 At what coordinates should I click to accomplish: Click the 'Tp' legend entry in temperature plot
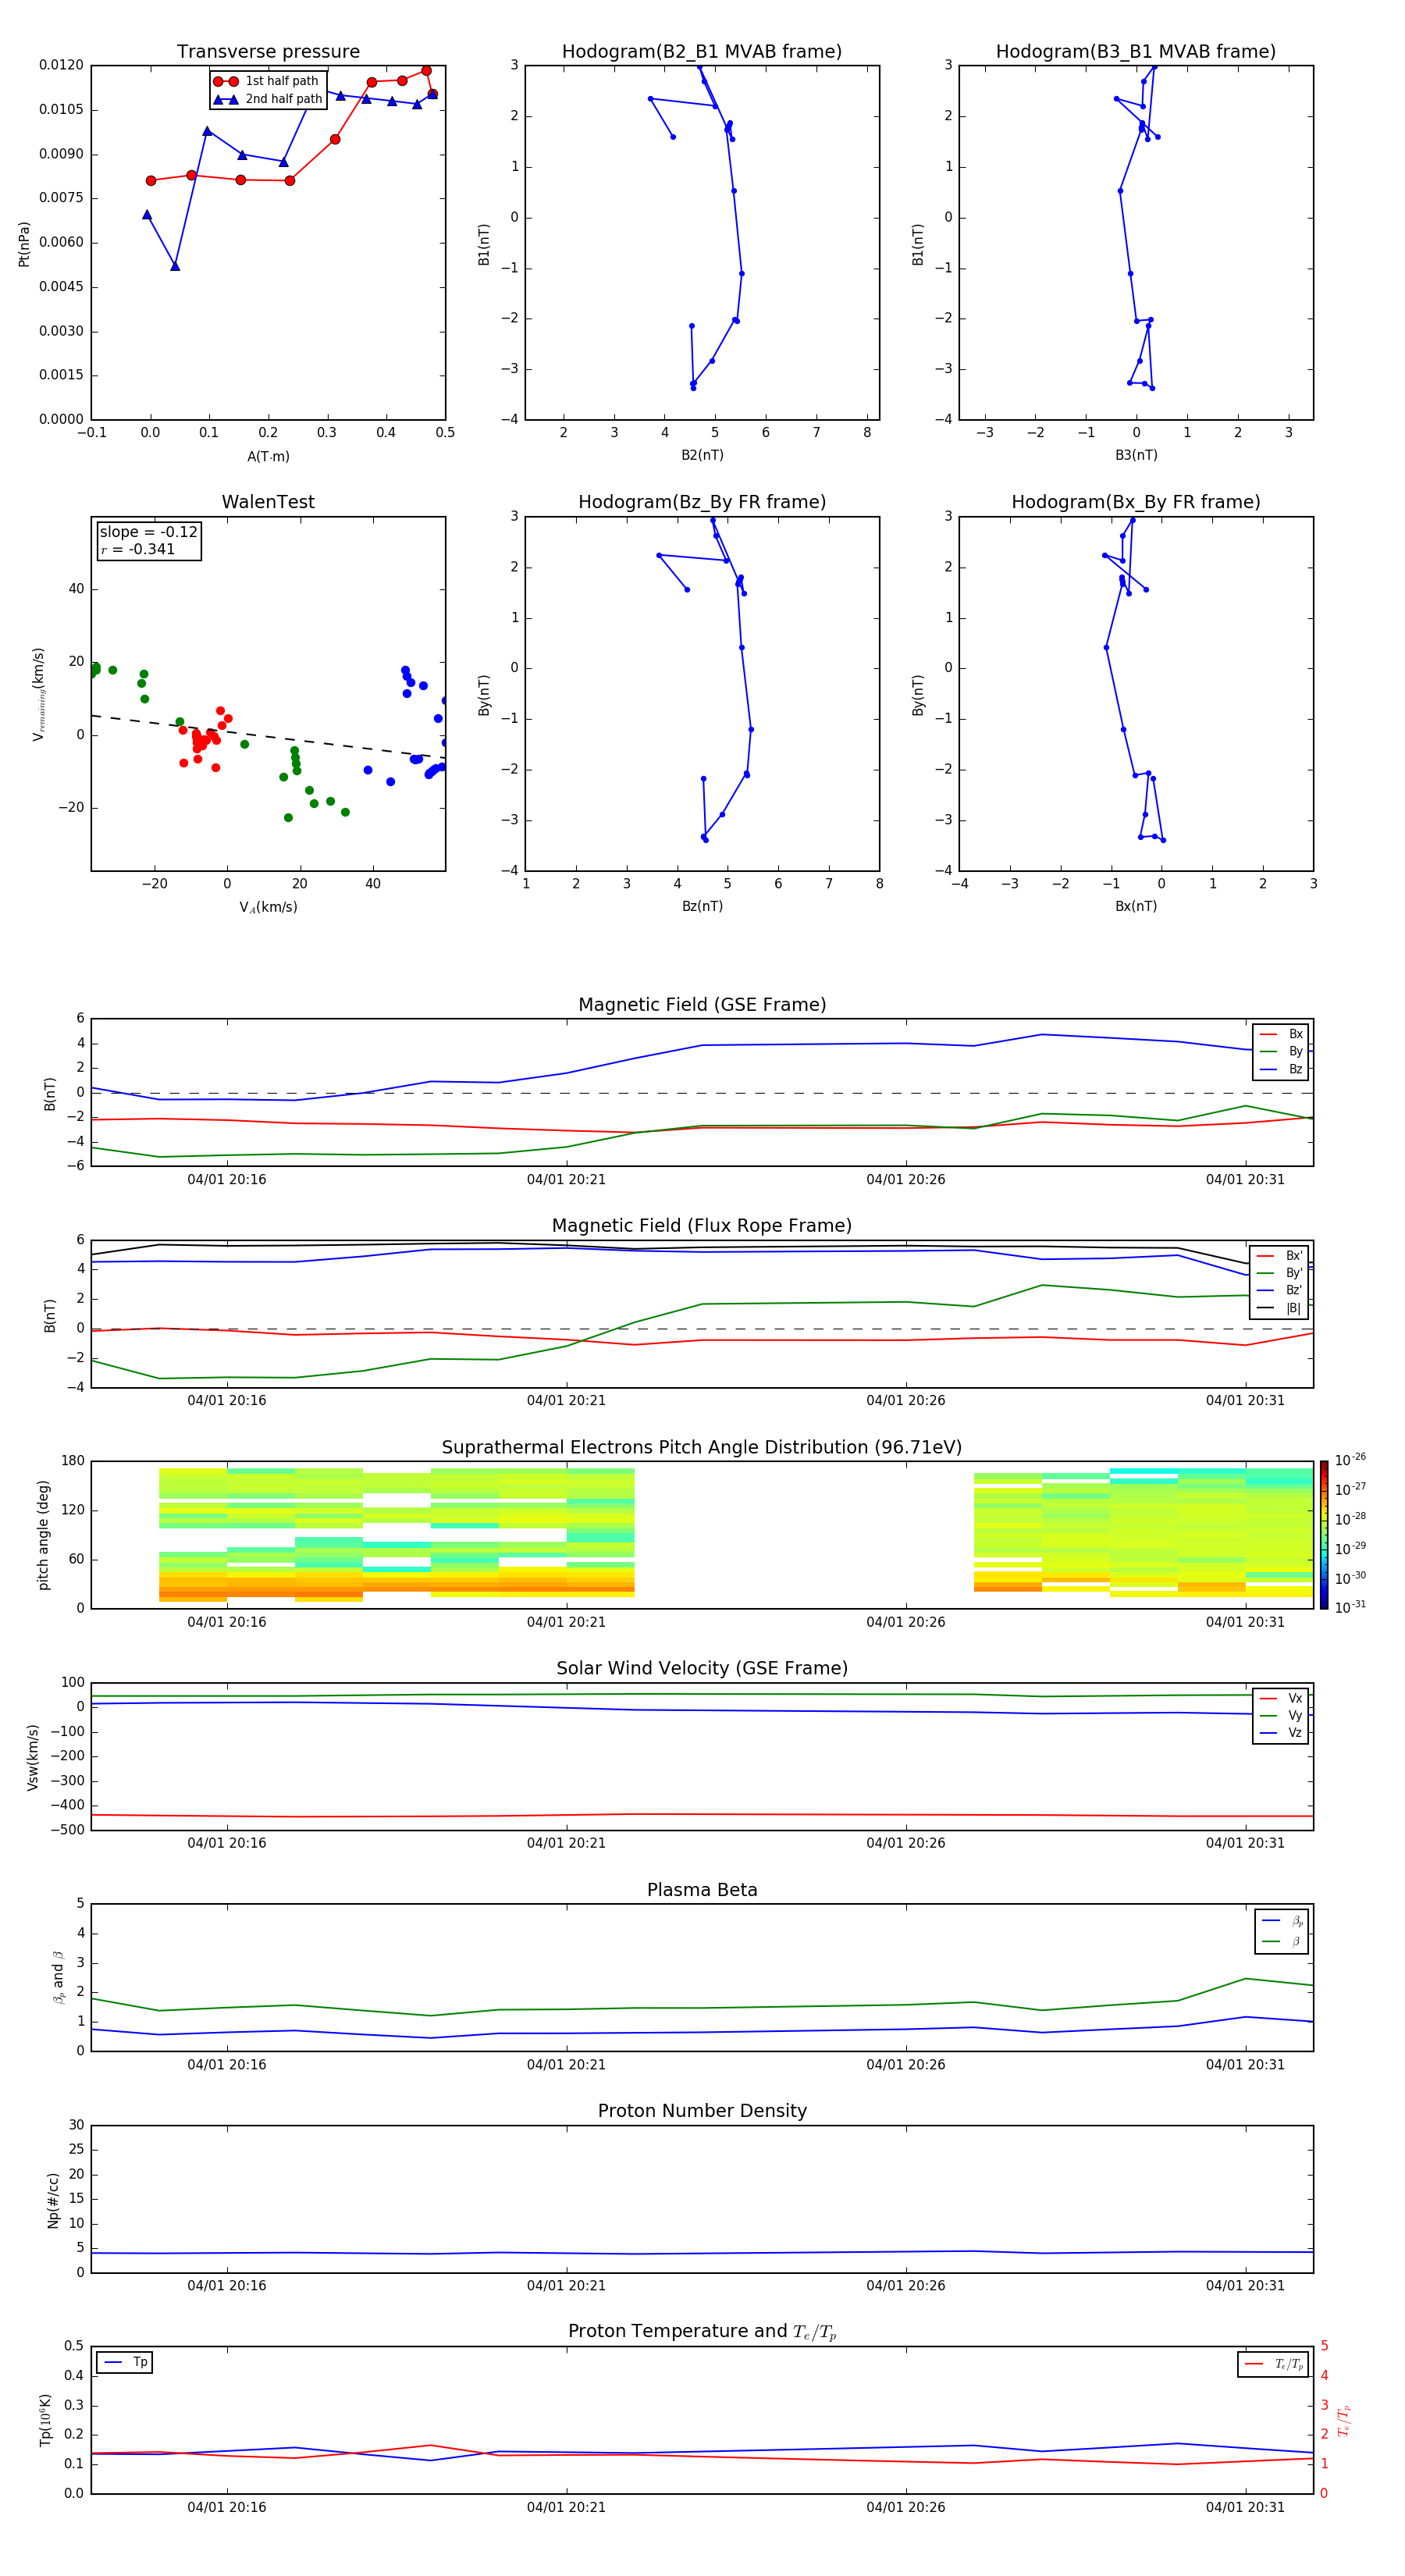pyautogui.click(x=125, y=2362)
